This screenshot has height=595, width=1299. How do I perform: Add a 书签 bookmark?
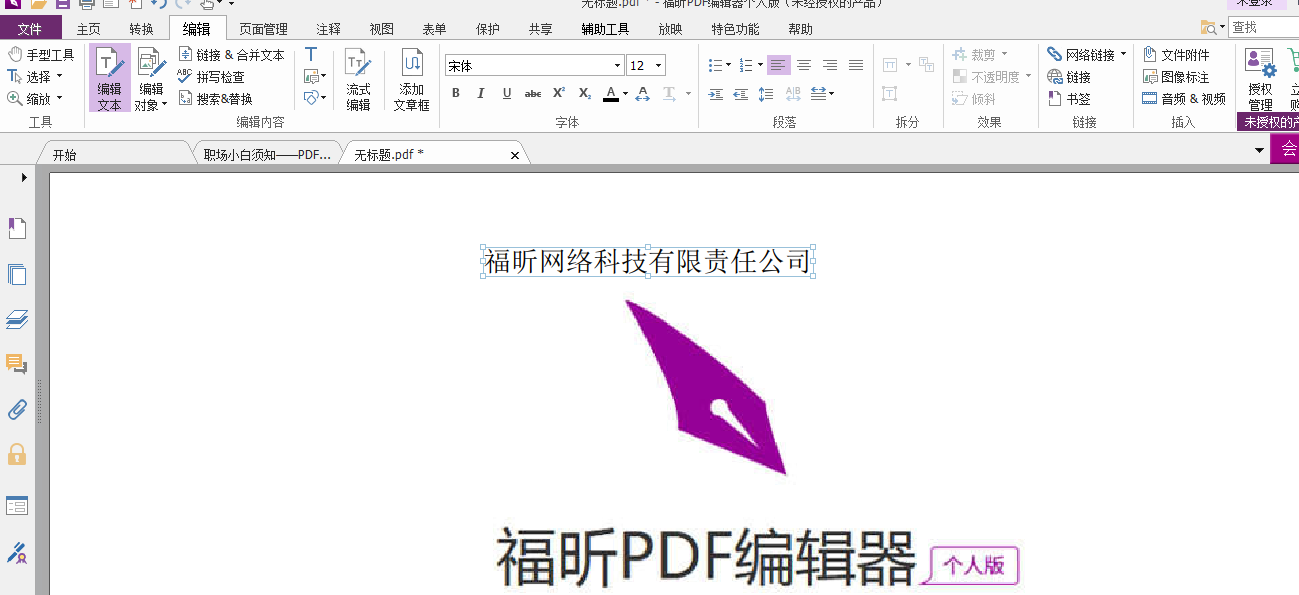click(1069, 99)
